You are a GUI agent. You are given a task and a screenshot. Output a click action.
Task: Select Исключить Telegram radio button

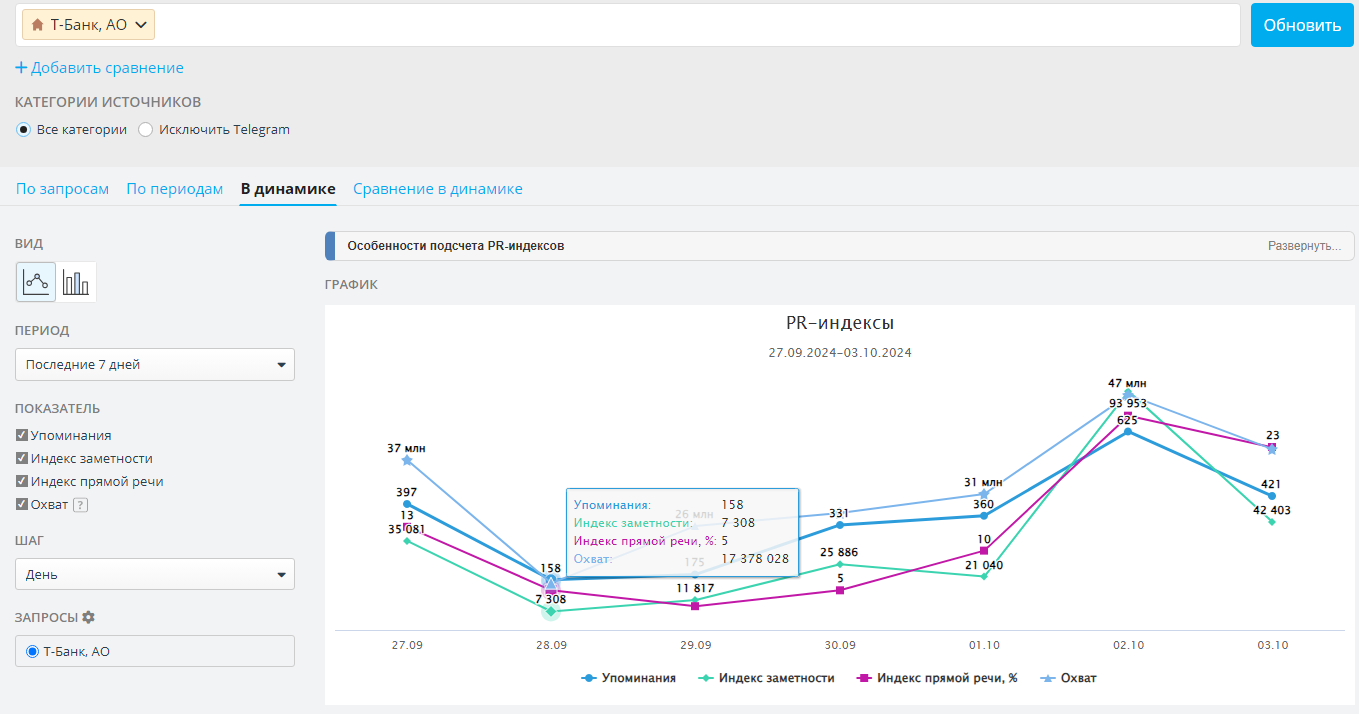(x=146, y=129)
